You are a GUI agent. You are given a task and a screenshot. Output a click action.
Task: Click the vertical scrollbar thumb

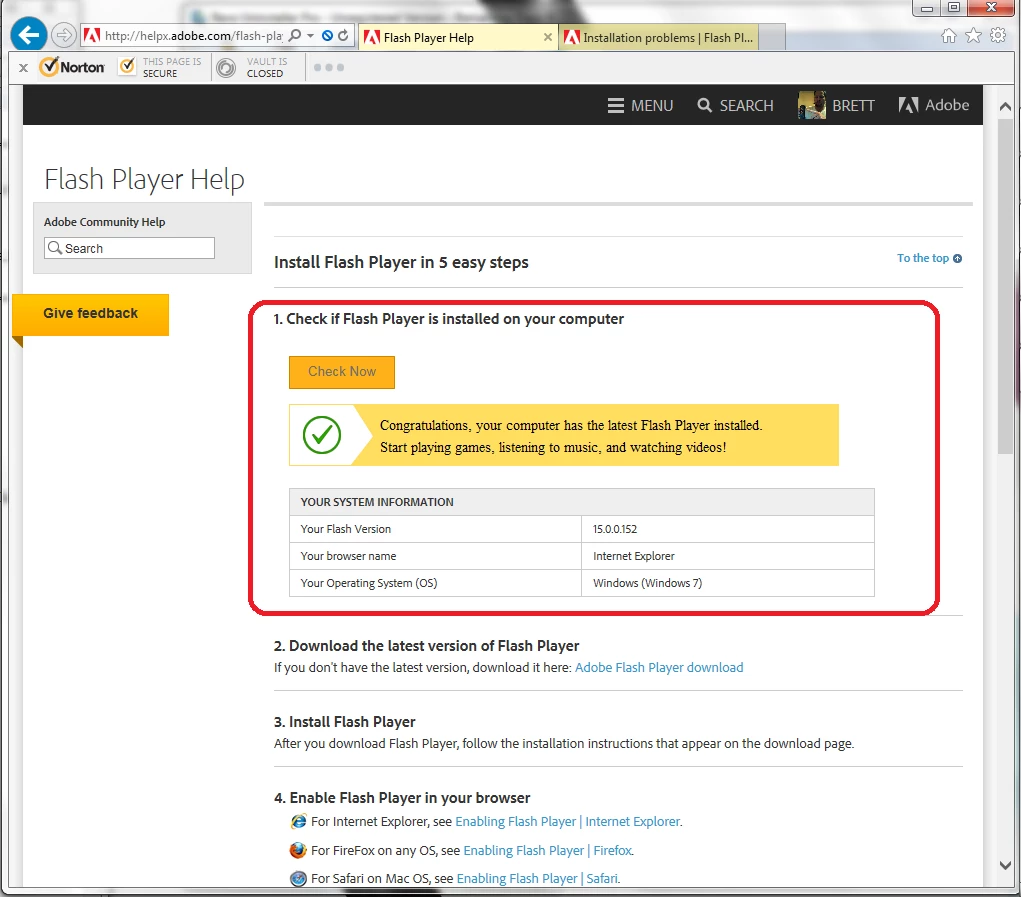[x=1005, y=286]
